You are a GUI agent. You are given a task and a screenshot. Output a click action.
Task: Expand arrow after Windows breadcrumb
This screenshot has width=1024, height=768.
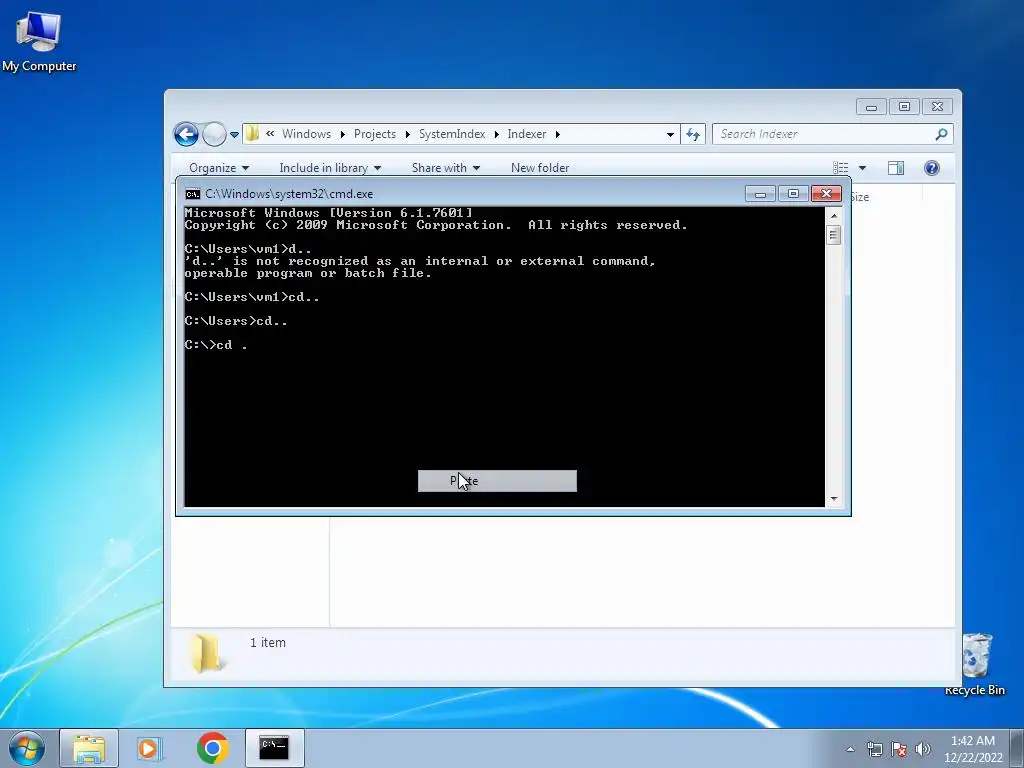[342, 135]
